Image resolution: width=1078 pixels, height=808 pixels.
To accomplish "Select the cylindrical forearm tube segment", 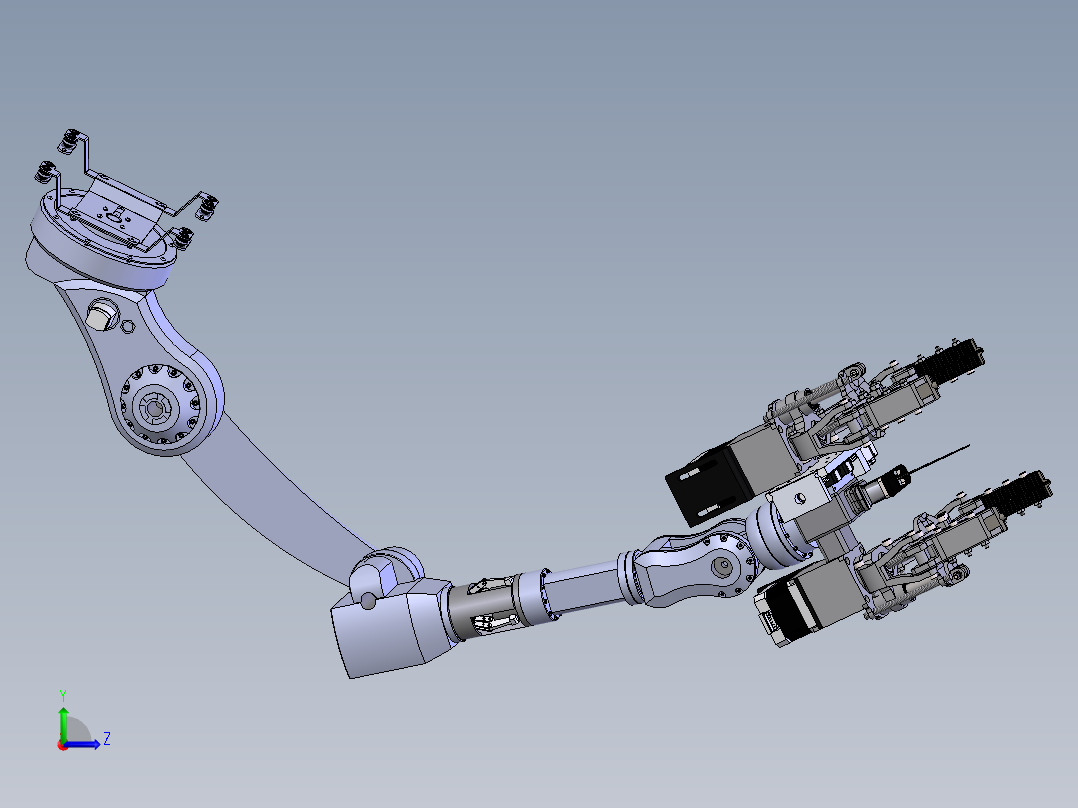I will coord(585,590).
